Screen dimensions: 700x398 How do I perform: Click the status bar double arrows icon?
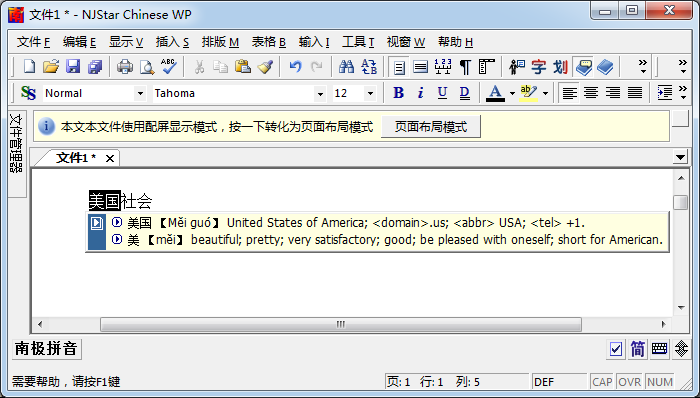coord(681,348)
